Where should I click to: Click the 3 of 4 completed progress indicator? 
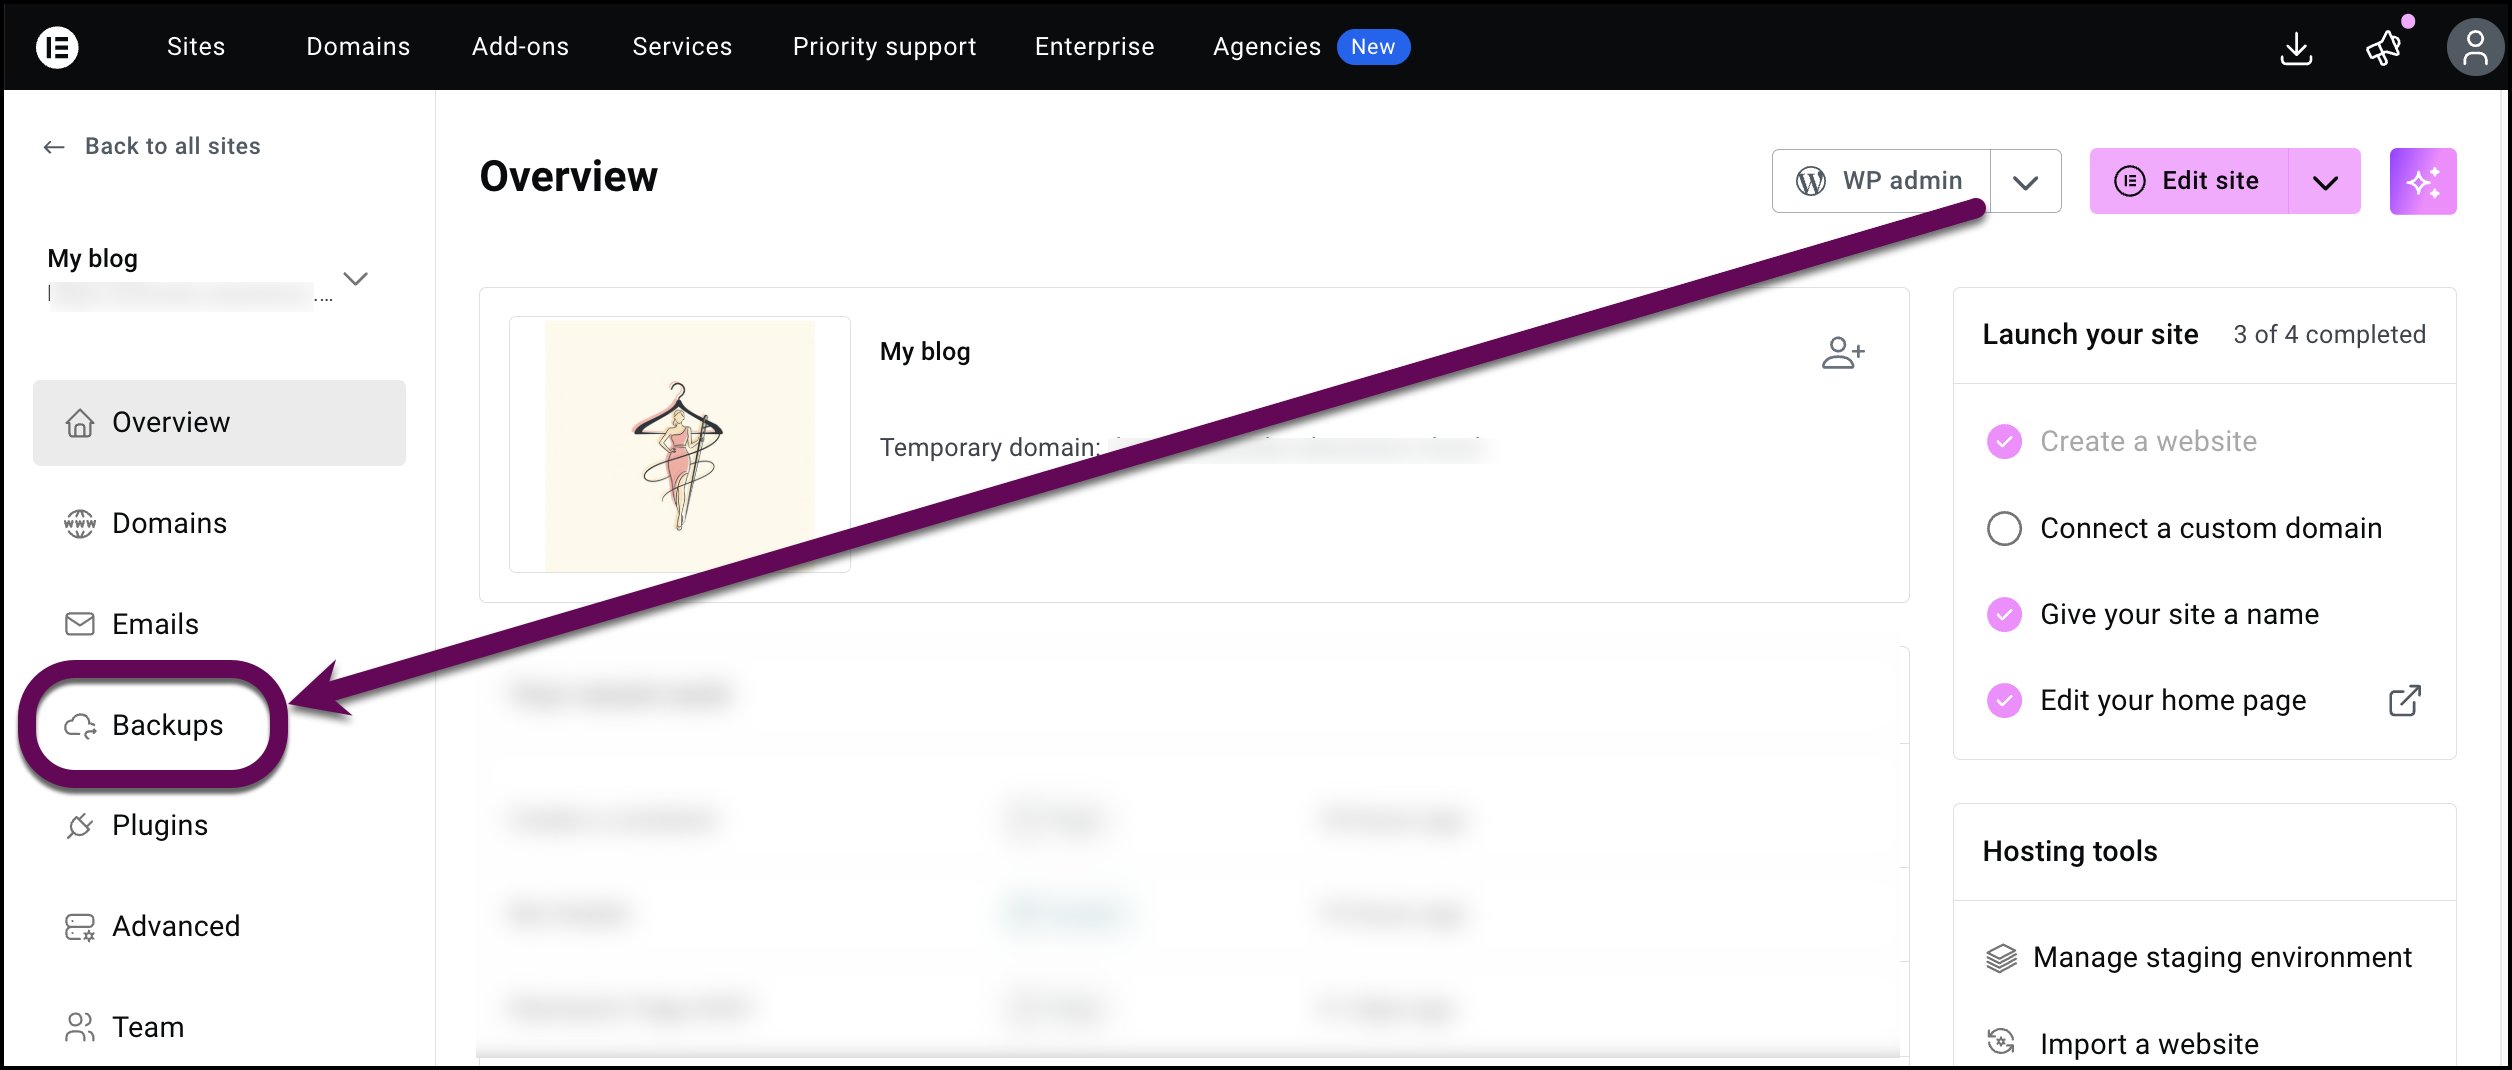(2328, 334)
